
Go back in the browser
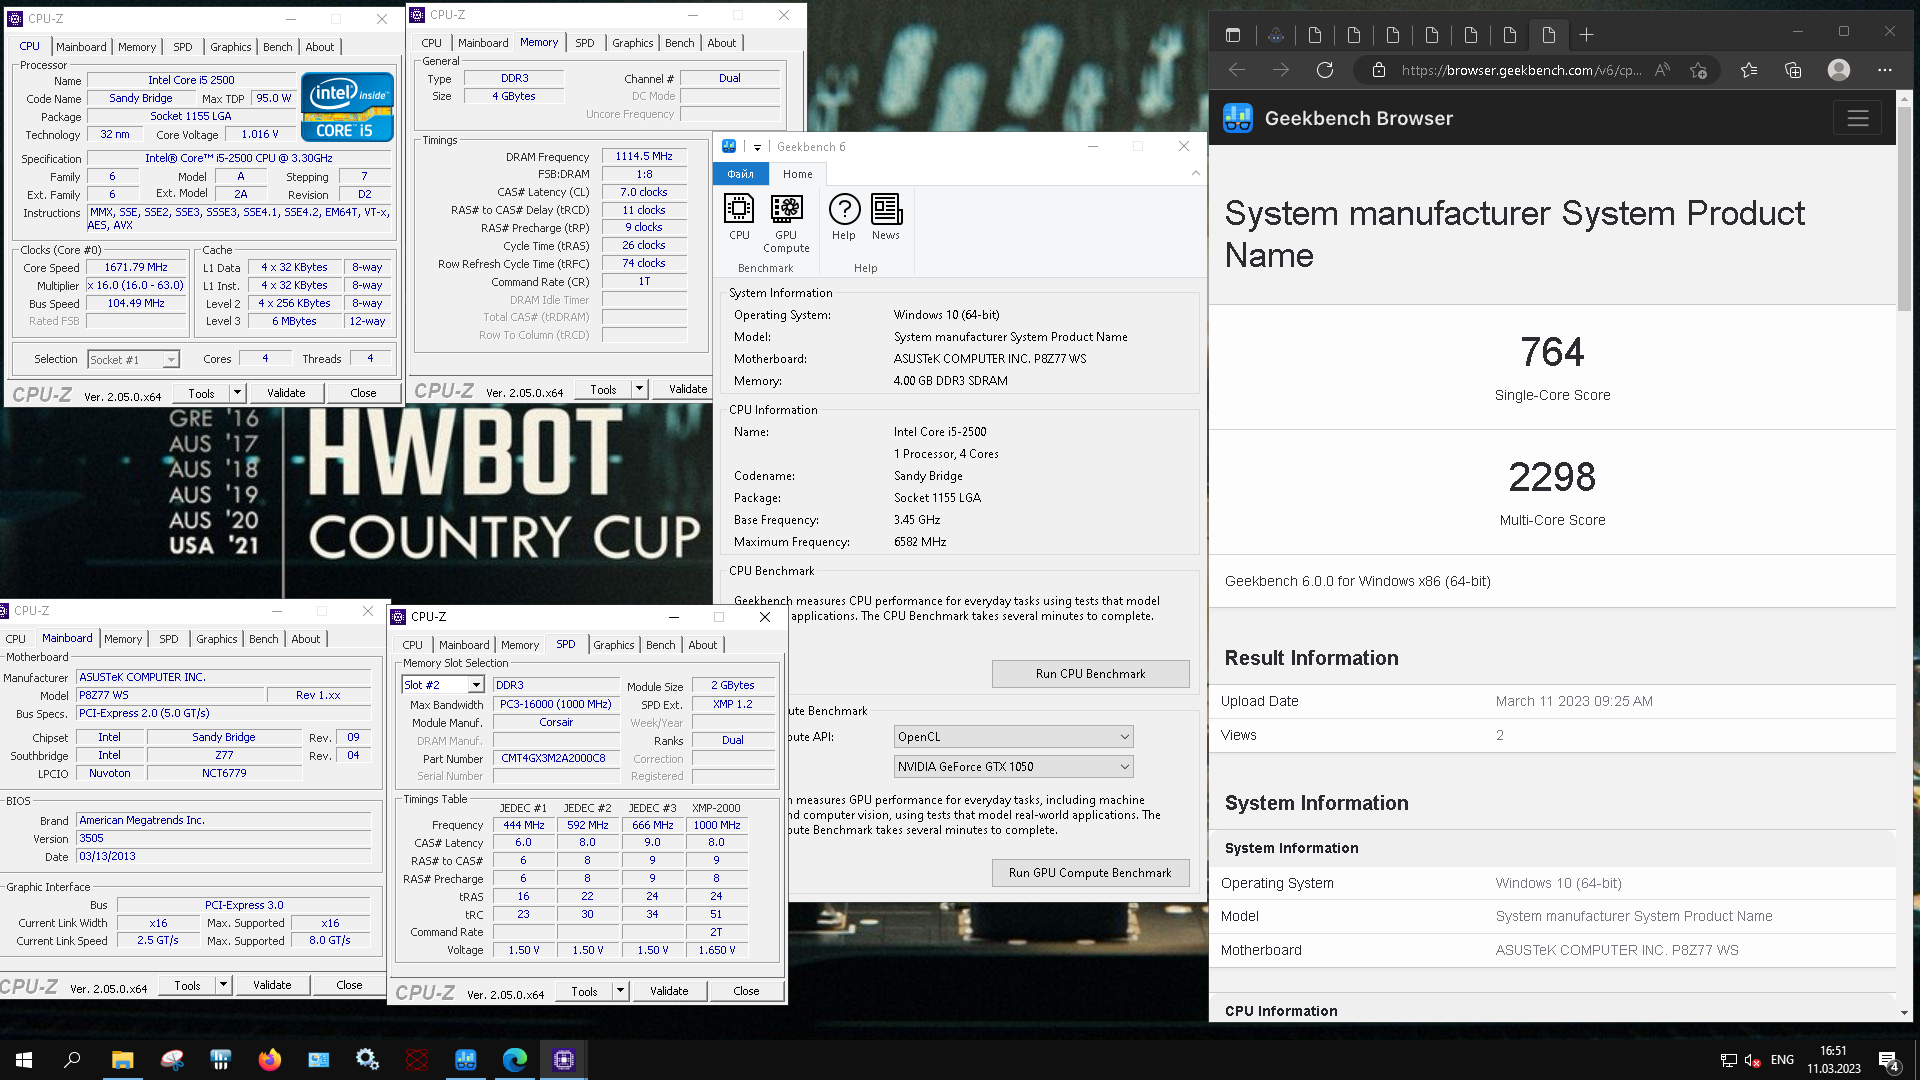click(1237, 70)
